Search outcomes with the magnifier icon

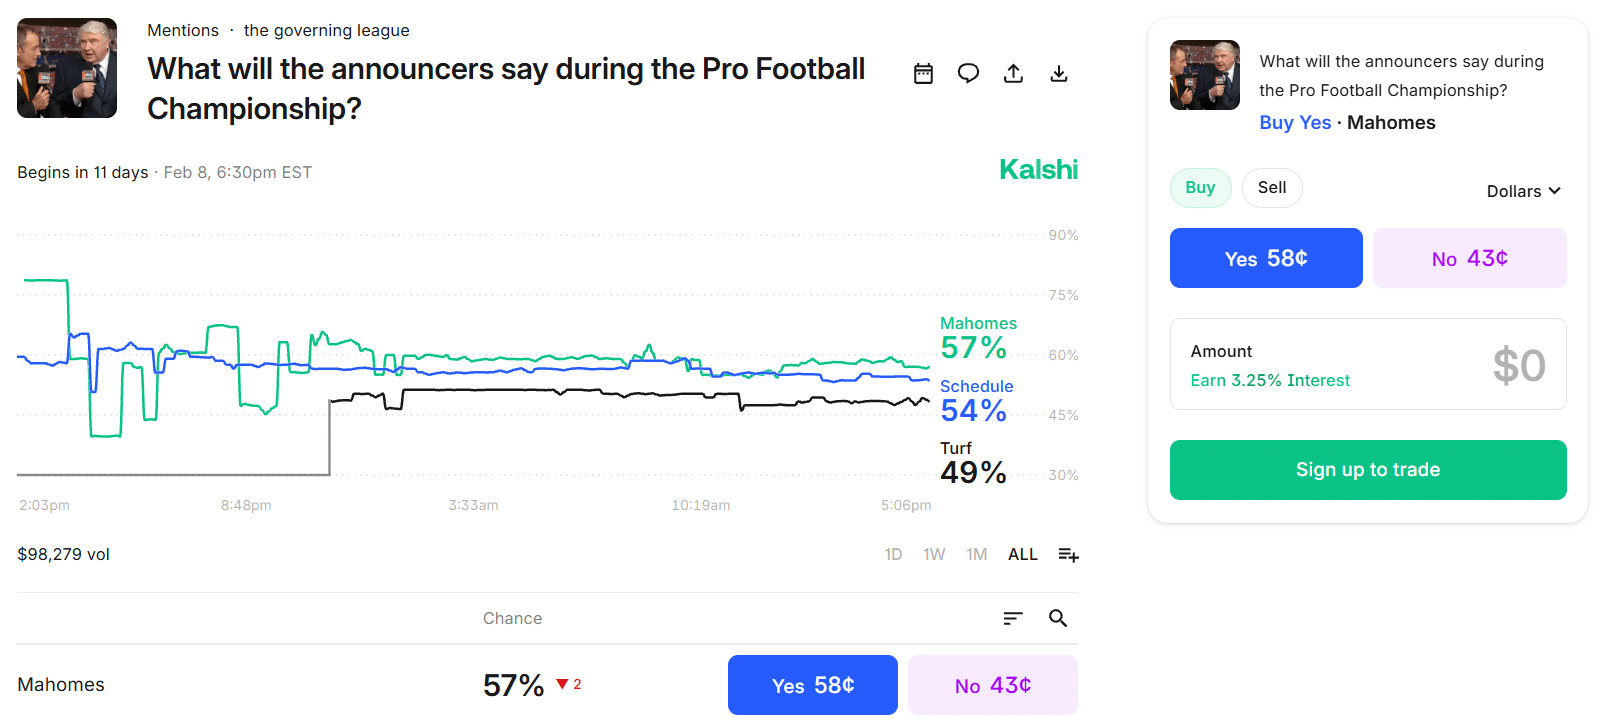(1058, 618)
